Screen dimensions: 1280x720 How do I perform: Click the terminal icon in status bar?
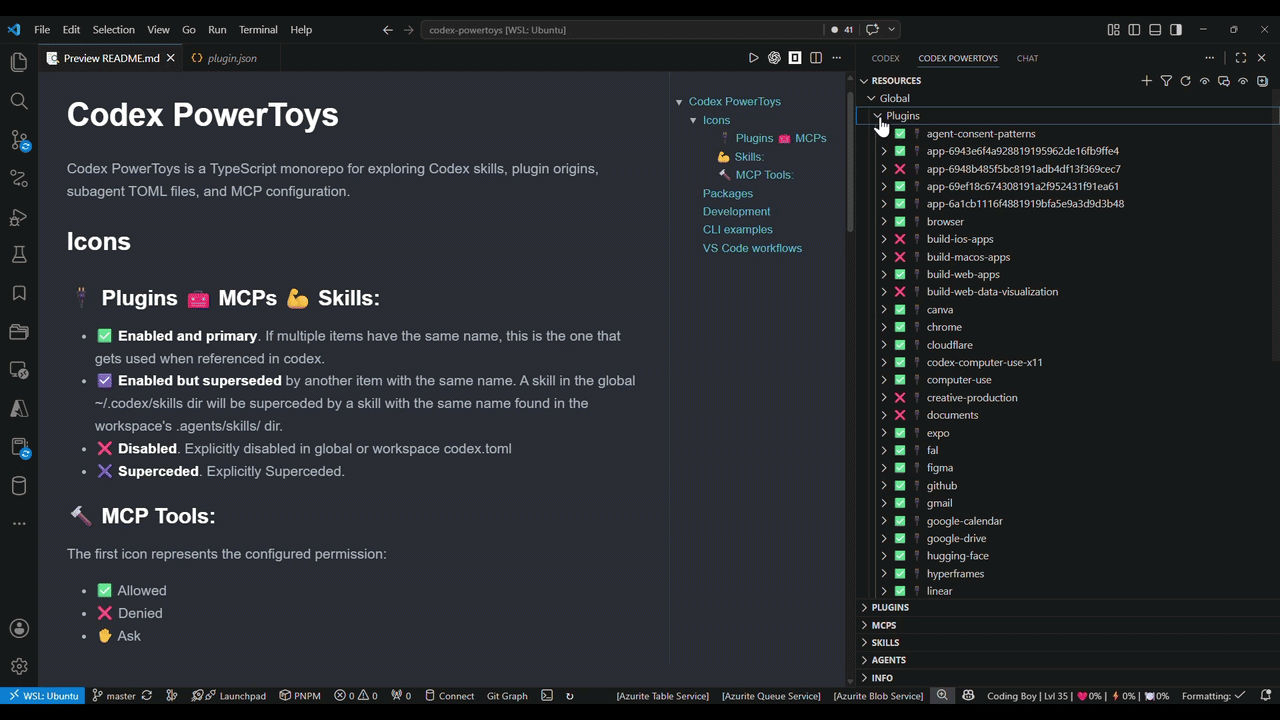(x=547, y=696)
